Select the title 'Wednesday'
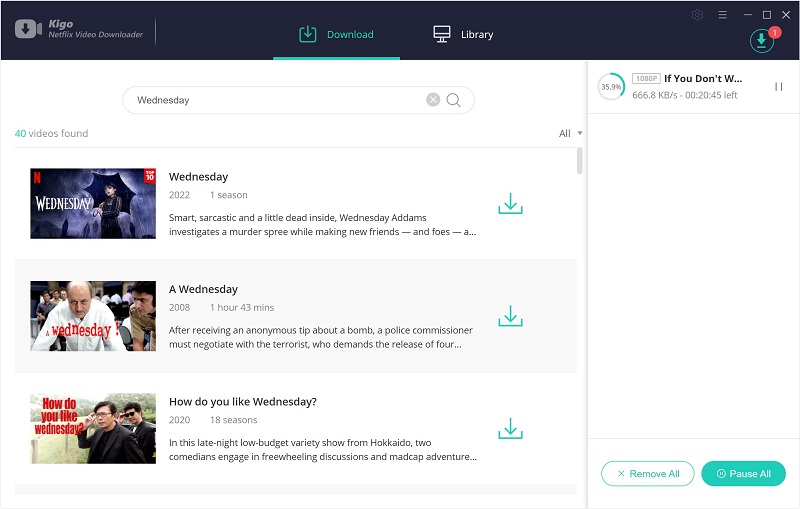Image resolution: width=800 pixels, height=509 pixels. click(x=198, y=177)
